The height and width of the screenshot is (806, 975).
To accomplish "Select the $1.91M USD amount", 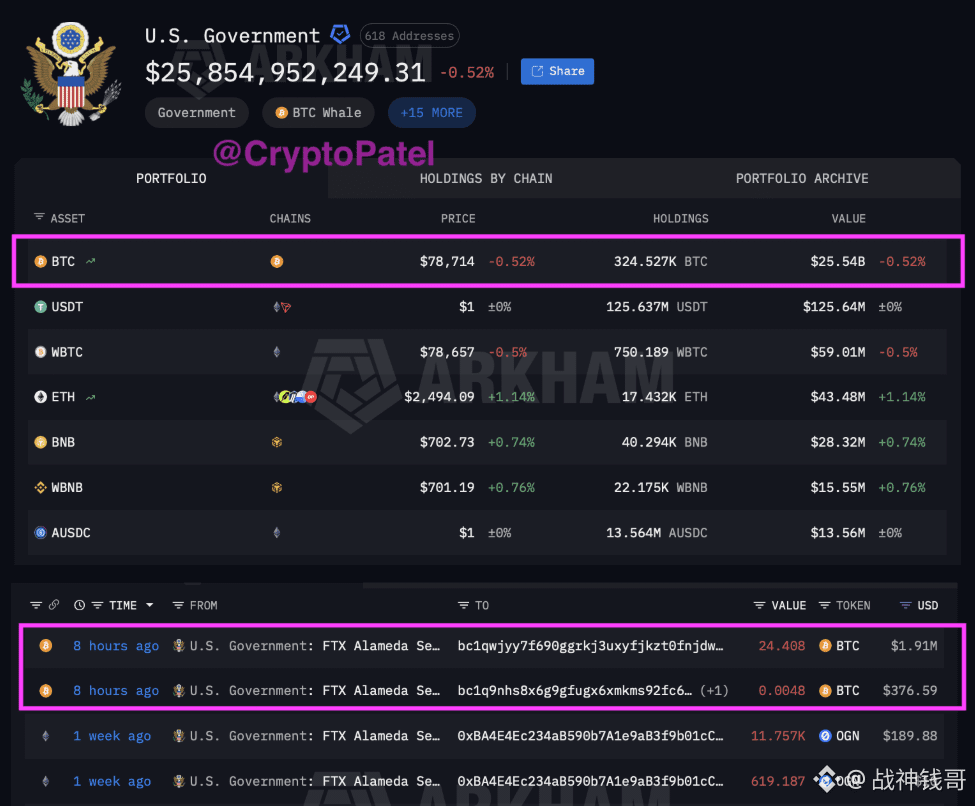I will tap(913, 646).
